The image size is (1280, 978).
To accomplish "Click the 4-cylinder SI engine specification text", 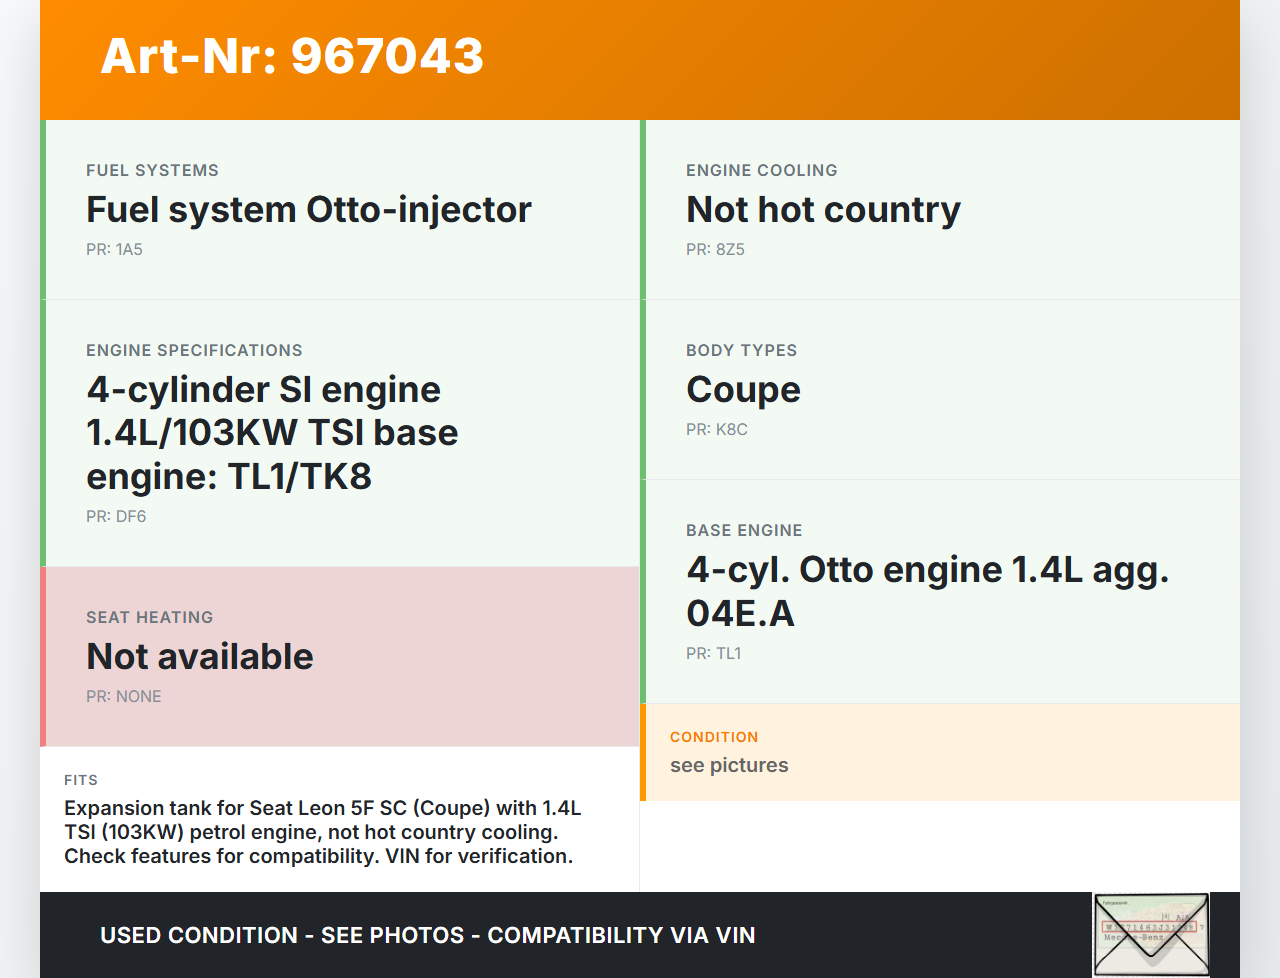I will coord(272,433).
